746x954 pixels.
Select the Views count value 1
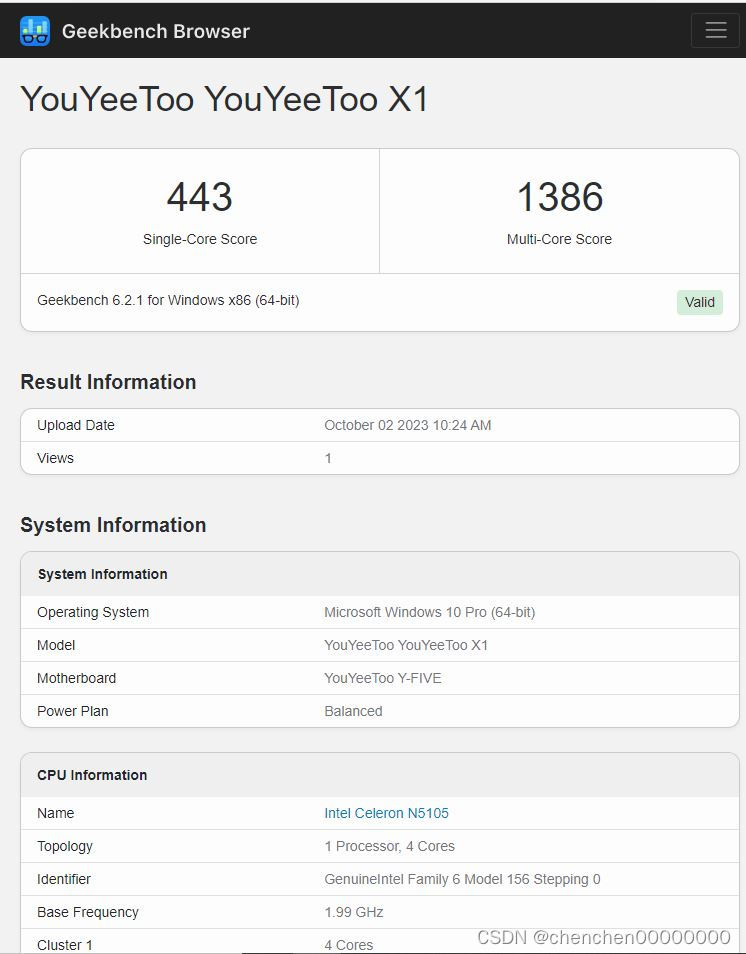click(328, 458)
